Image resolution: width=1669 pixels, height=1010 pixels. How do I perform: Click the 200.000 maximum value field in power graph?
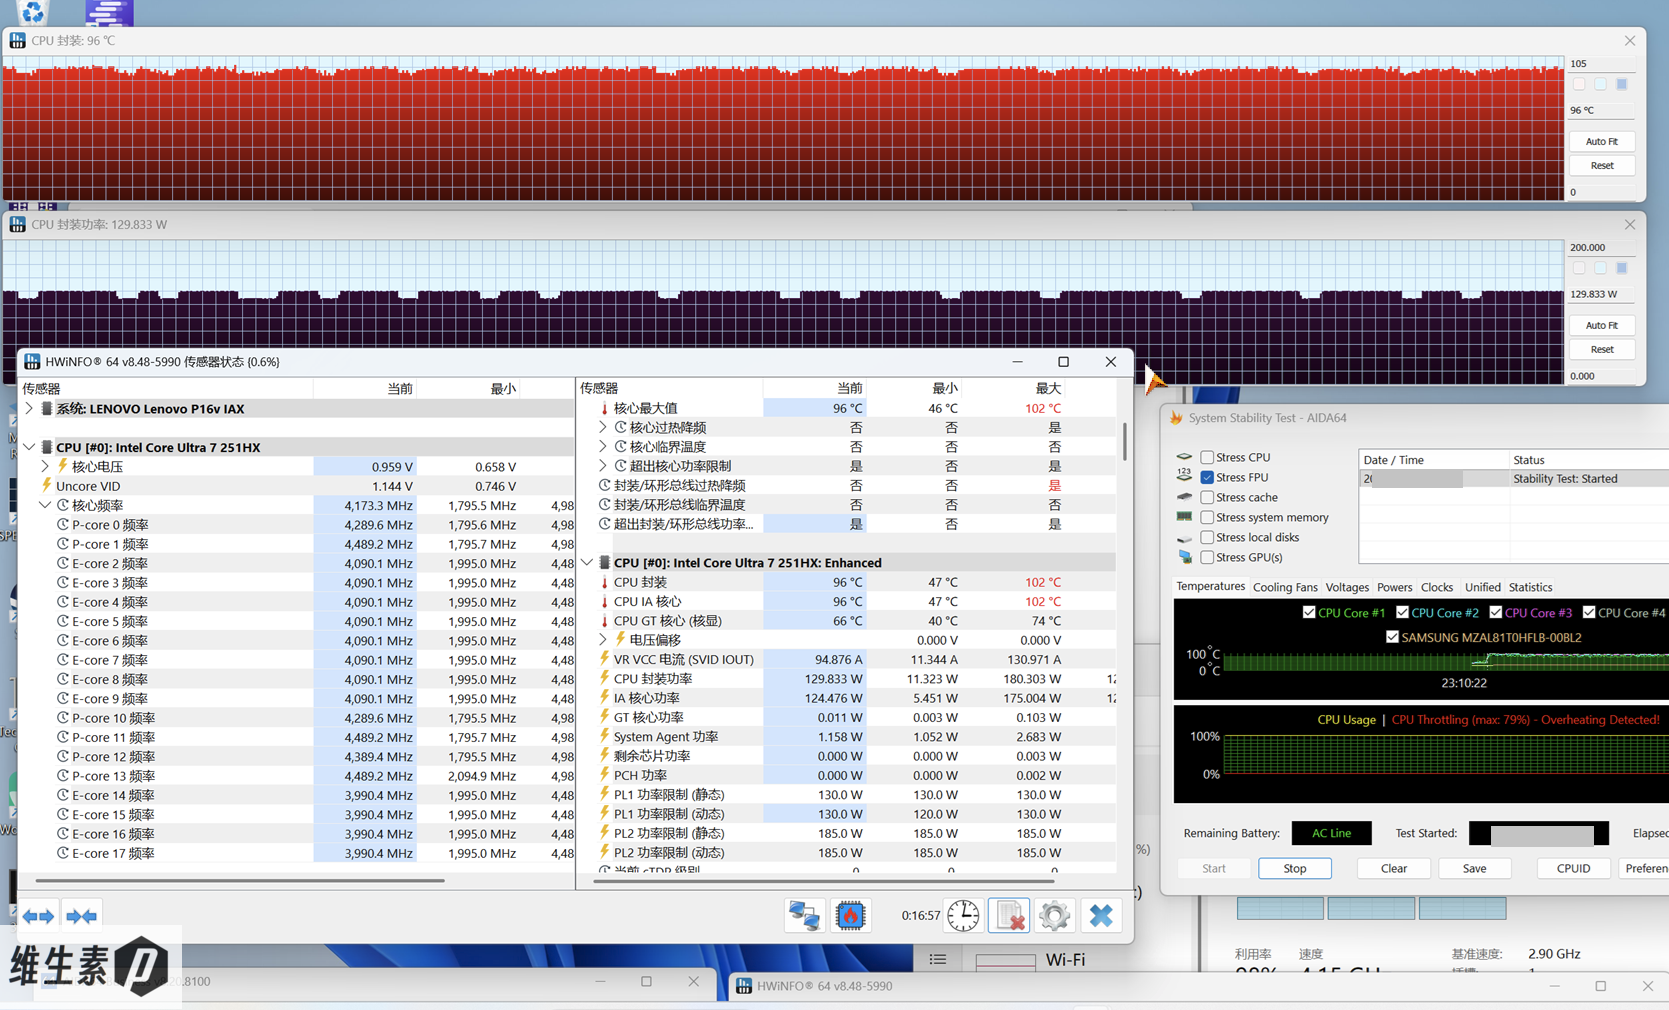1602,247
